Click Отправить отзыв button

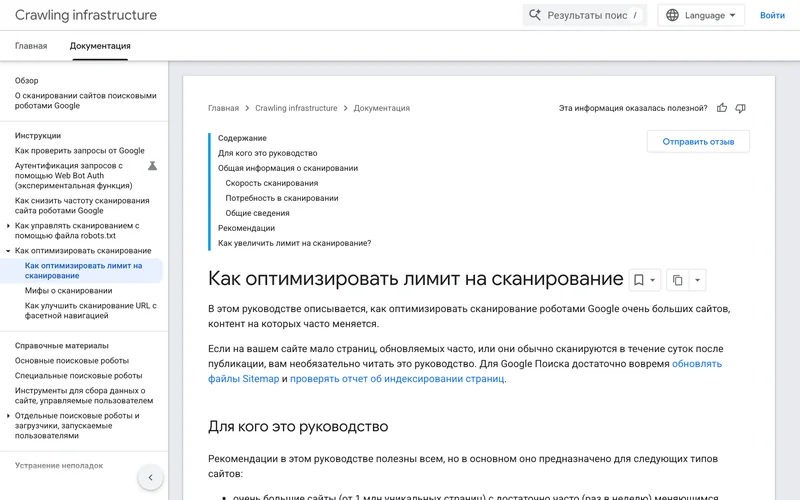698,141
